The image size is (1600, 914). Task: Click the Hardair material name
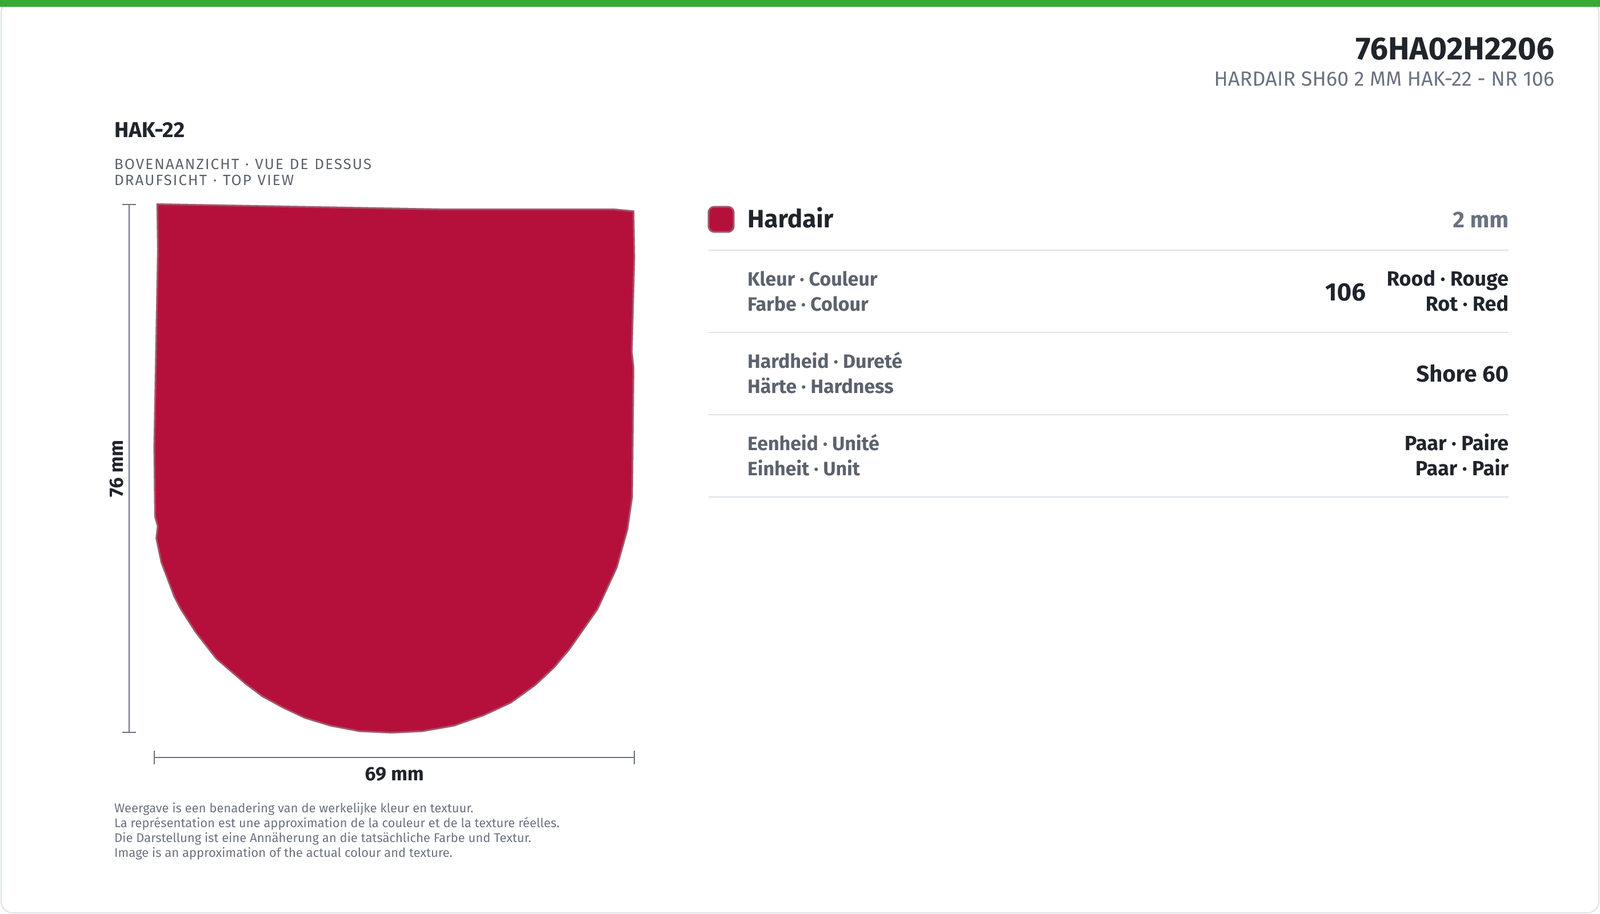pyautogui.click(x=790, y=219)
